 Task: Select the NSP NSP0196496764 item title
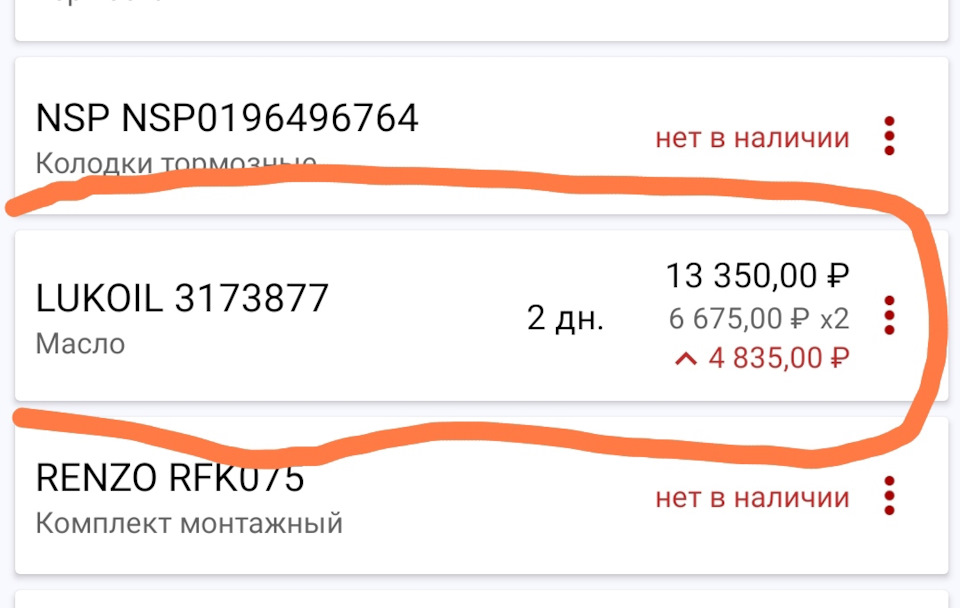click(x=227, y=118)
